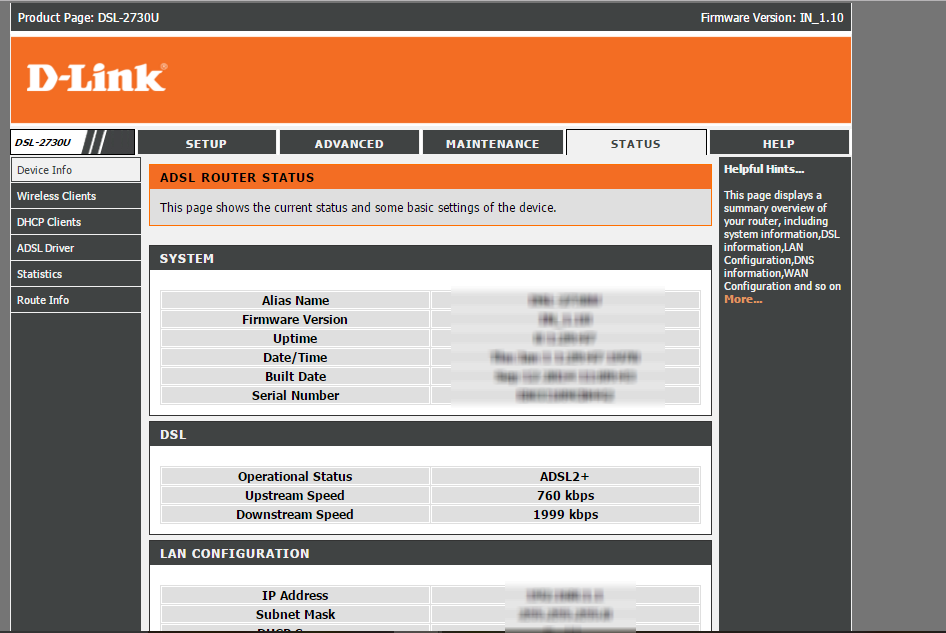This screenshot has width=946, height=633.
Task: Click the More... link in Helpful Hints
Action: point(743,299)
